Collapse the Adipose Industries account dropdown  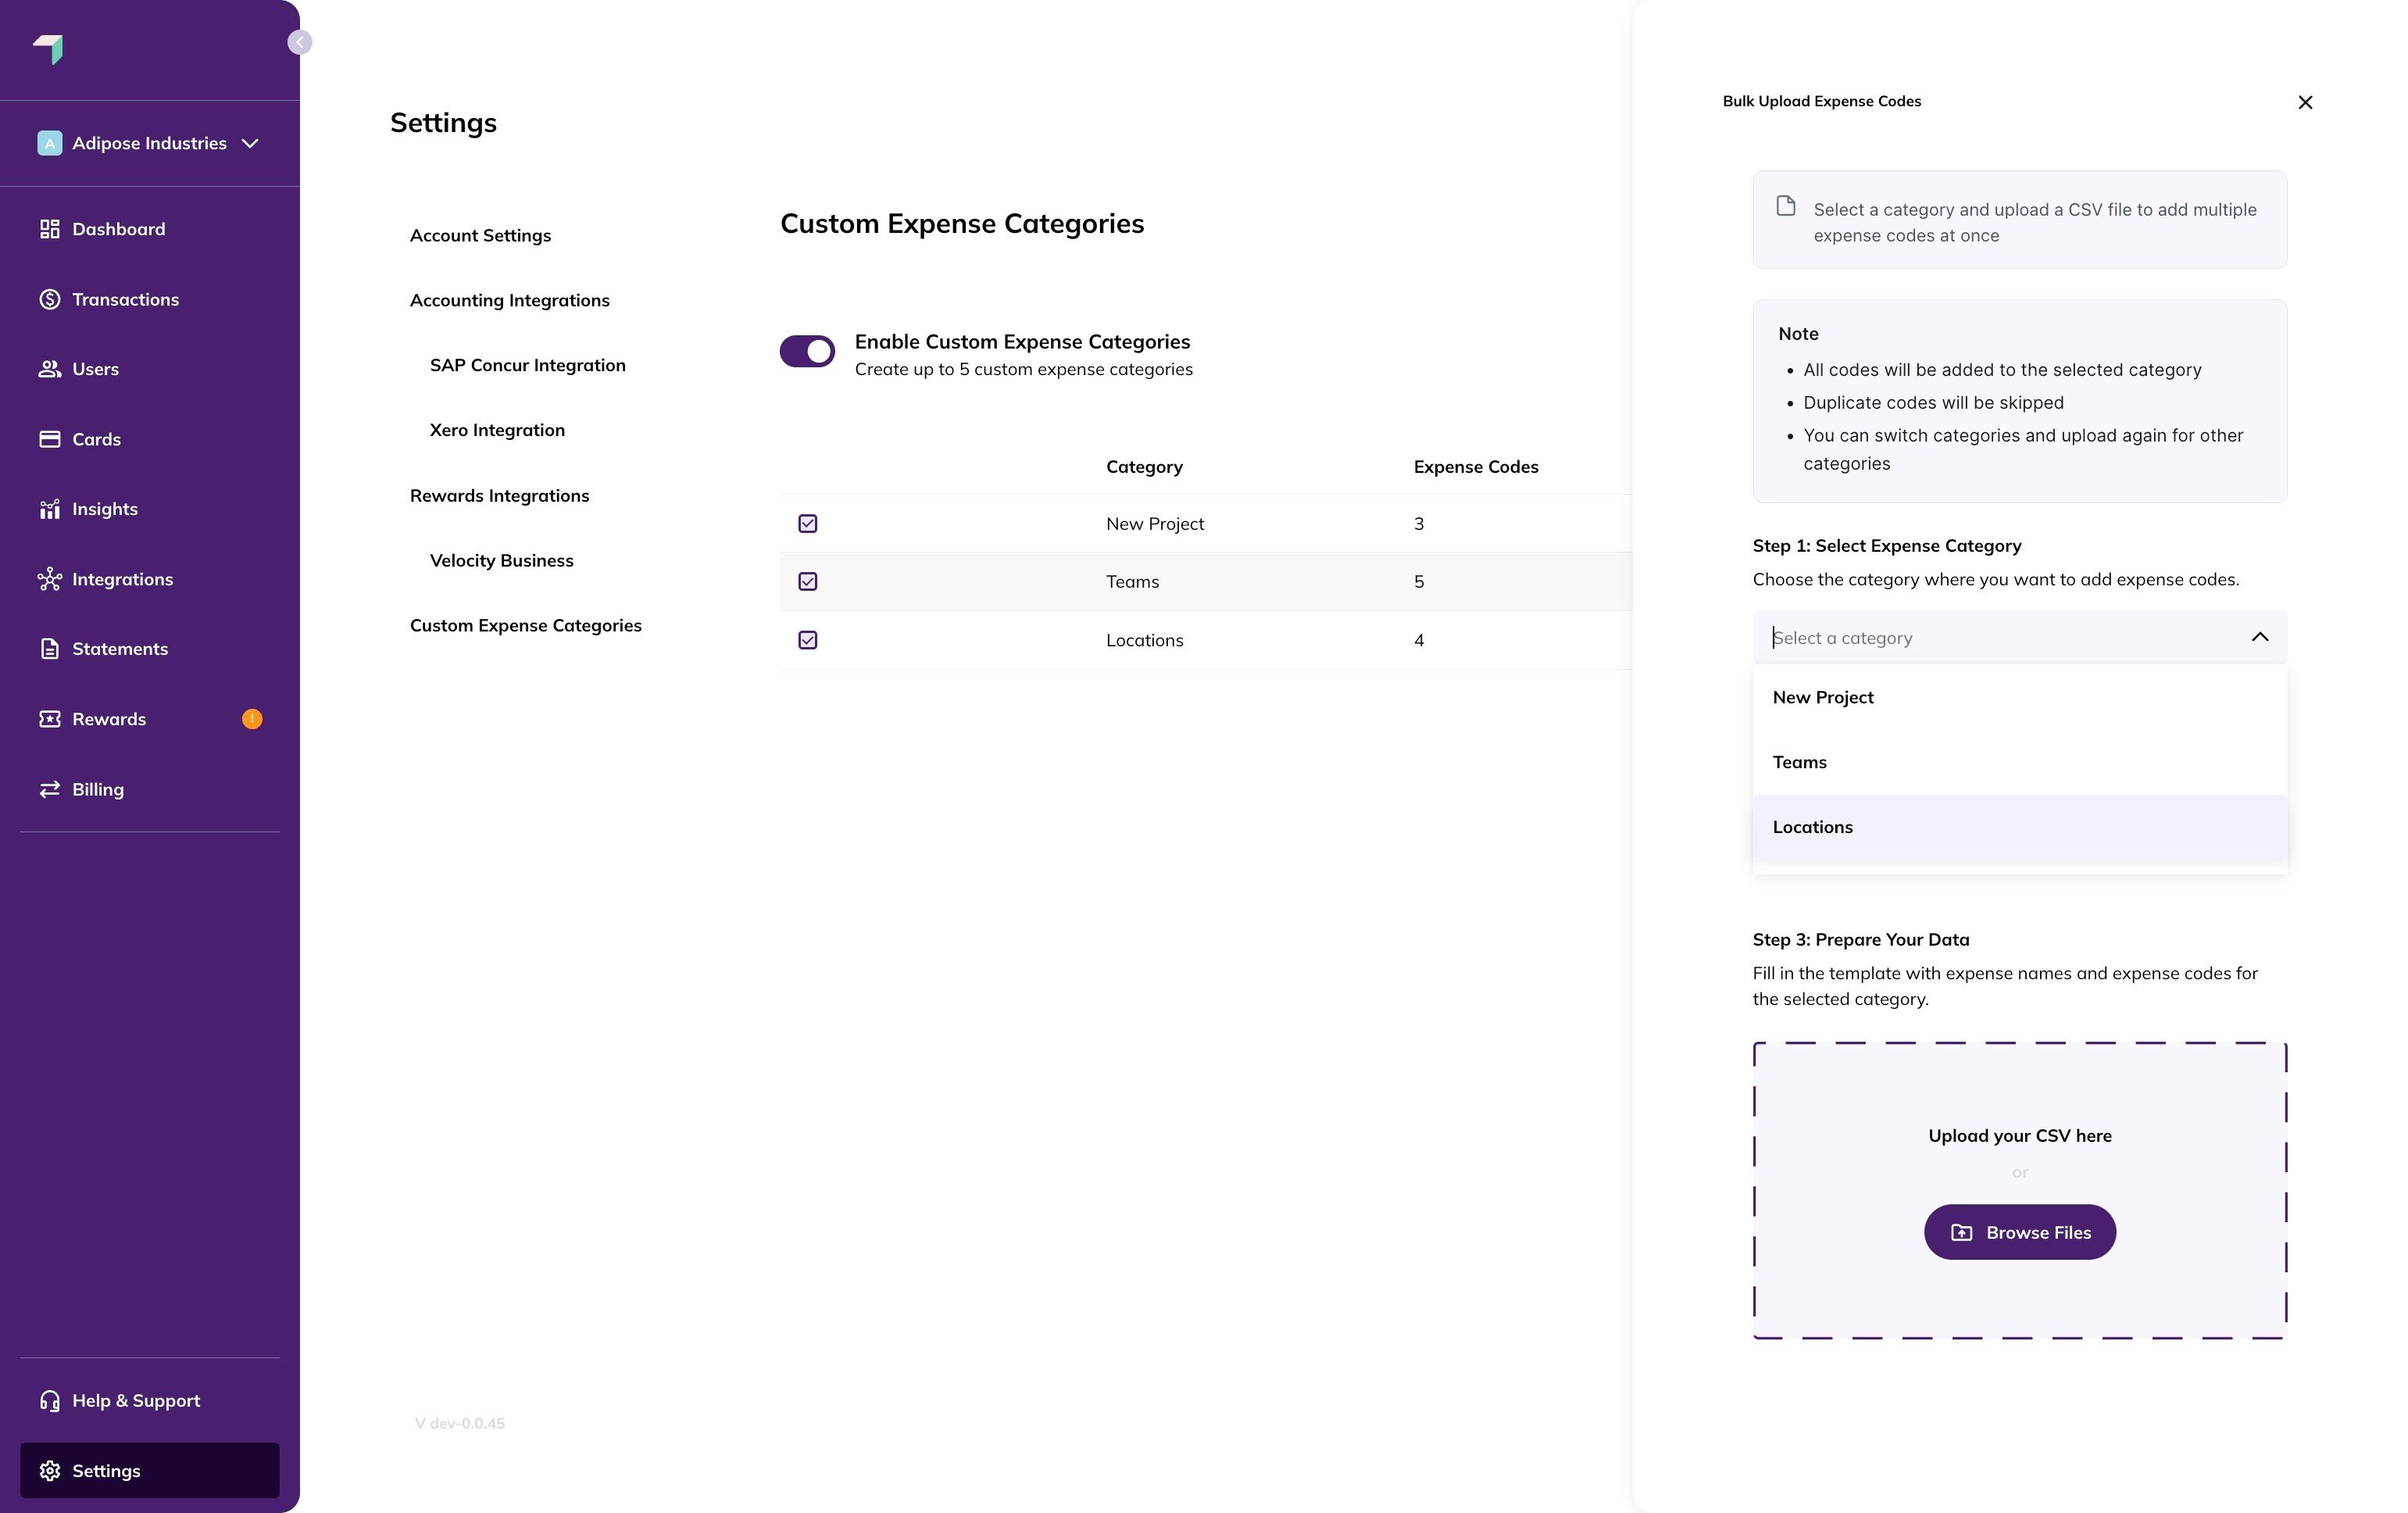[250, 143]
